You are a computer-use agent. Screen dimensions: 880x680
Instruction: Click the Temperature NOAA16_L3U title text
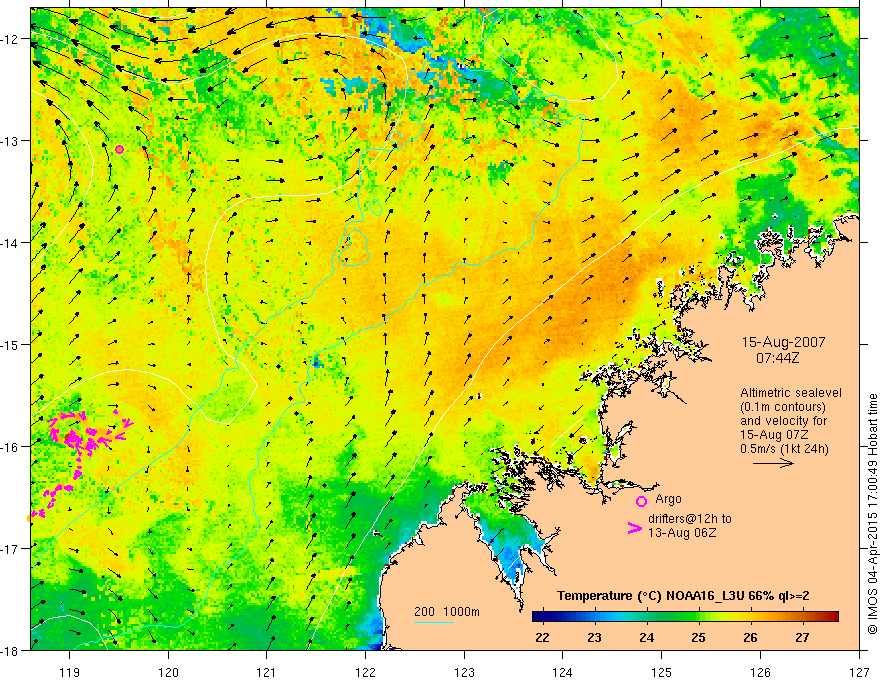click(x=683, y=596)
